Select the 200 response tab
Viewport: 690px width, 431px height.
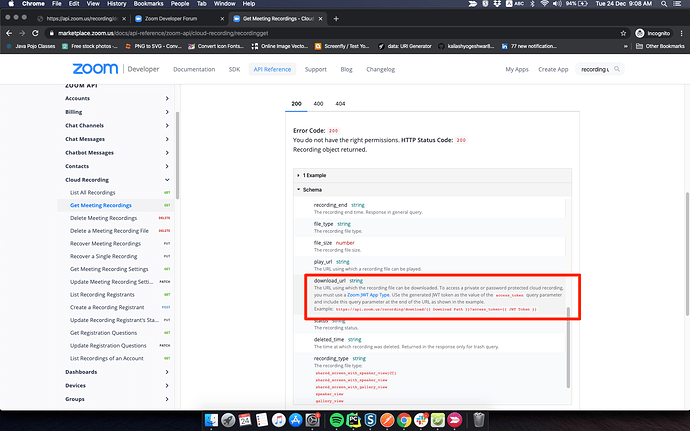[x=296, y=104]
